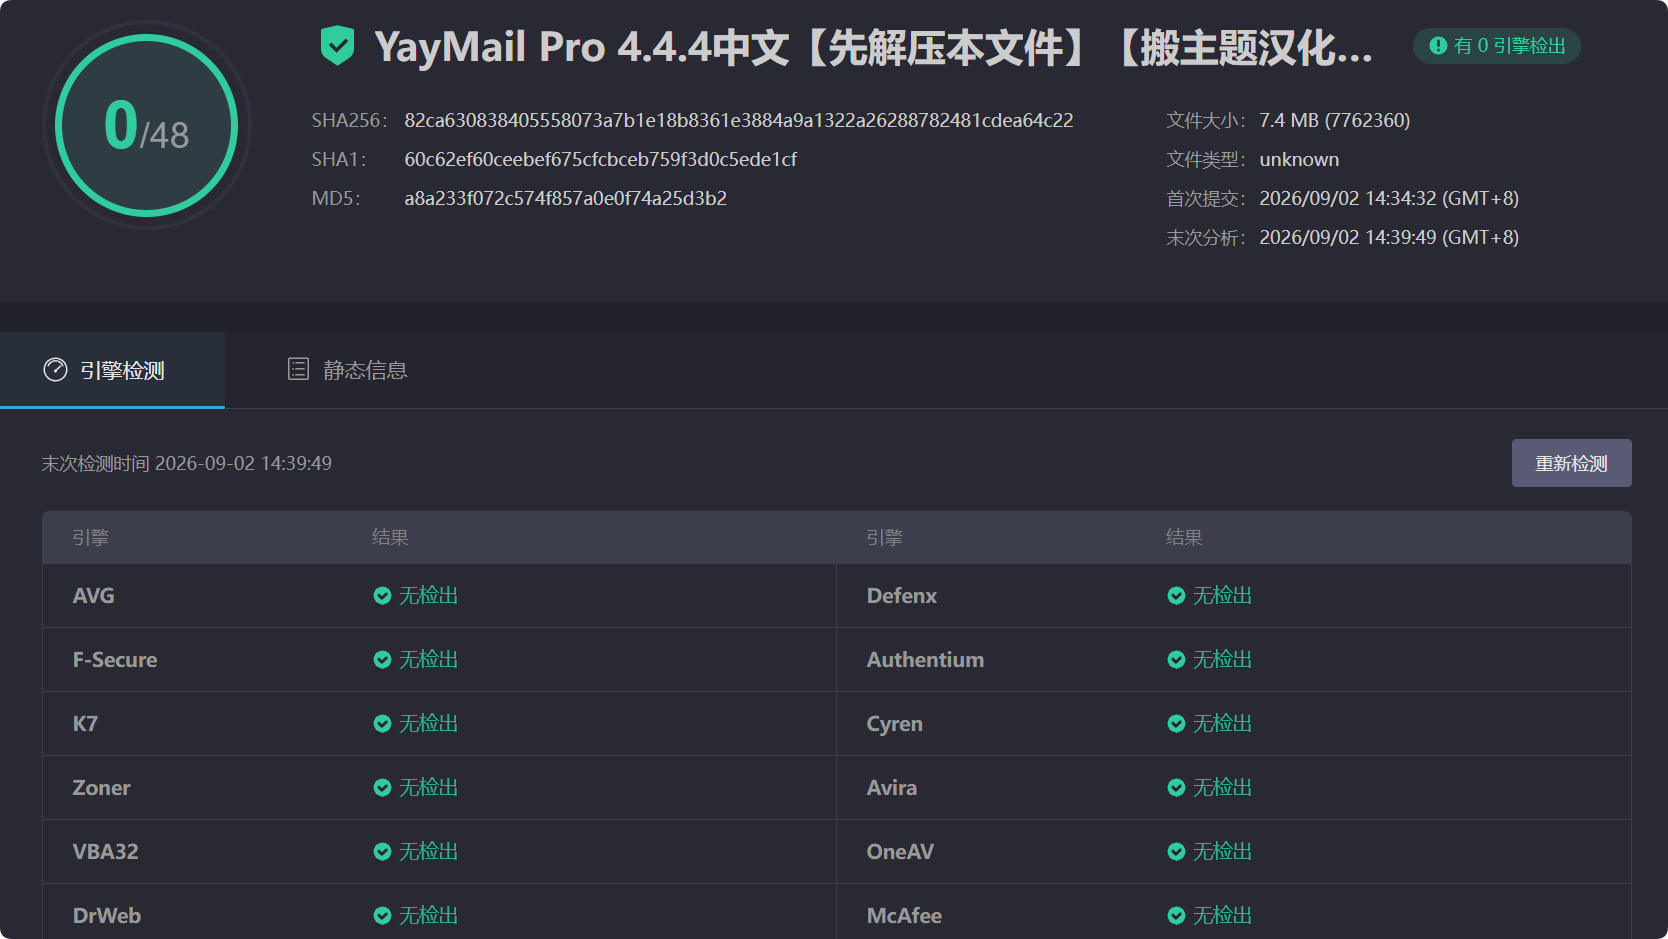Click the gauge icon on the 引擎检测 tab
The height and width of the screenshot is (939, 1668).
click(x=55, y=370)
